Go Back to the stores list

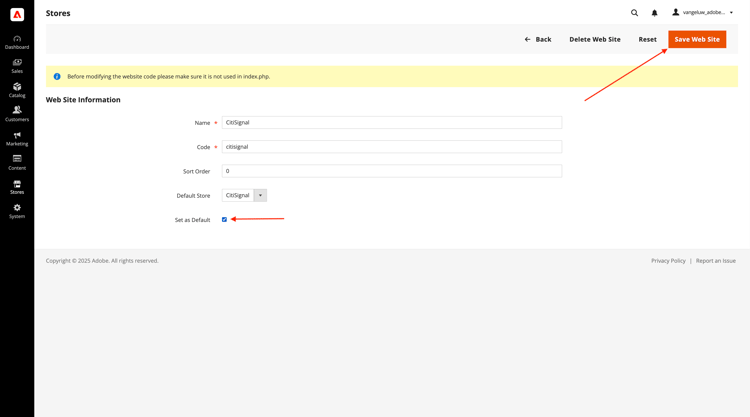point(538,39)
